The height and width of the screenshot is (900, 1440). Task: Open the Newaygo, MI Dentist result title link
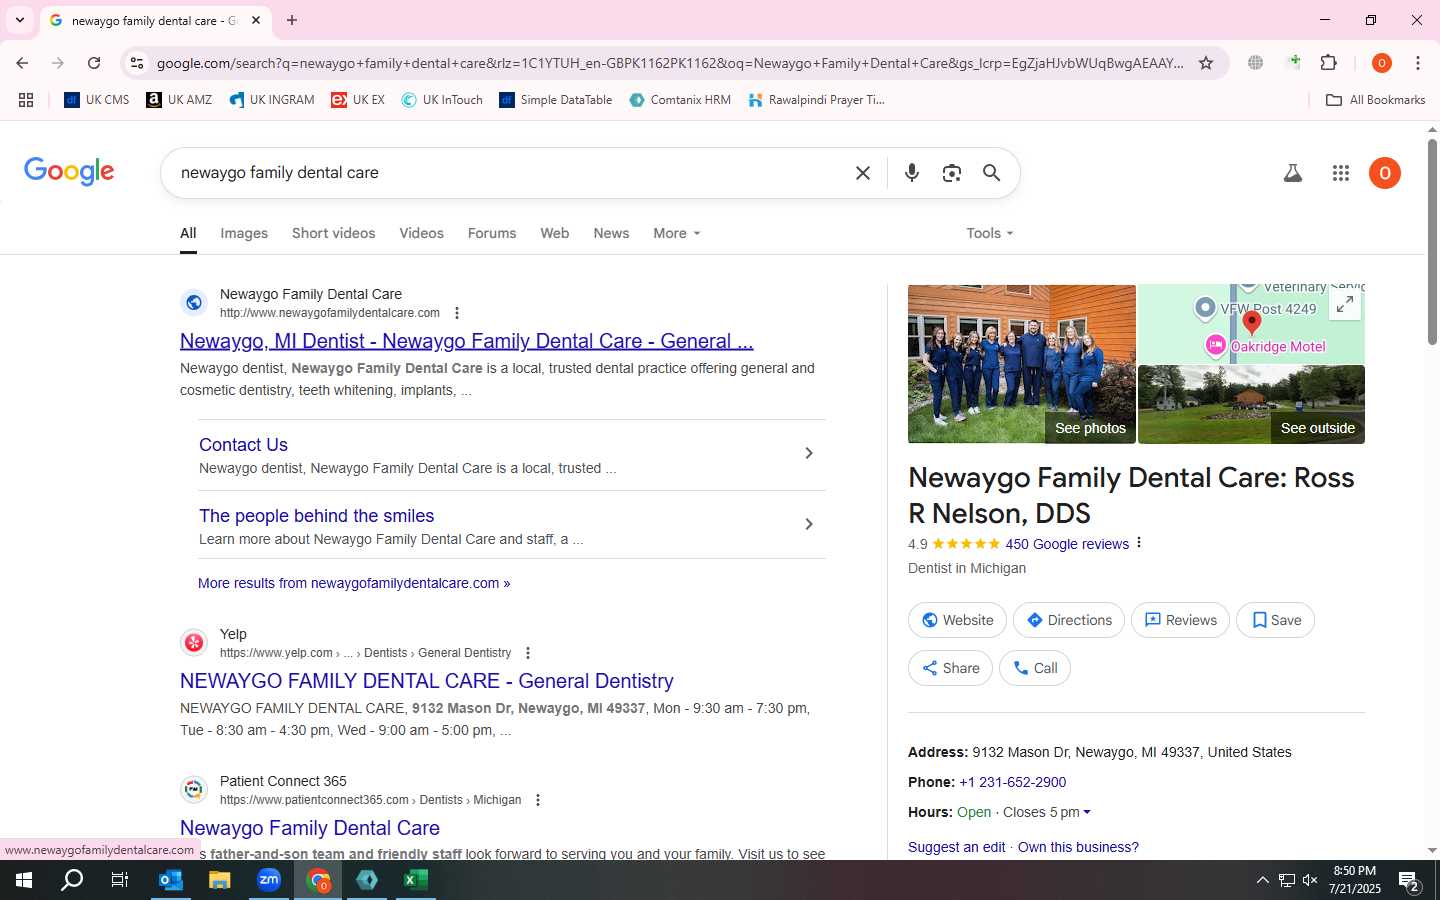point(466,341)
